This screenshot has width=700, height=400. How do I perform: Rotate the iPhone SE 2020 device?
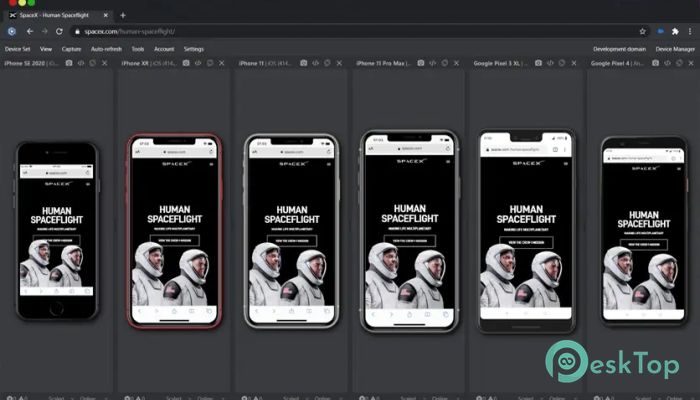[x=92, y=63]
